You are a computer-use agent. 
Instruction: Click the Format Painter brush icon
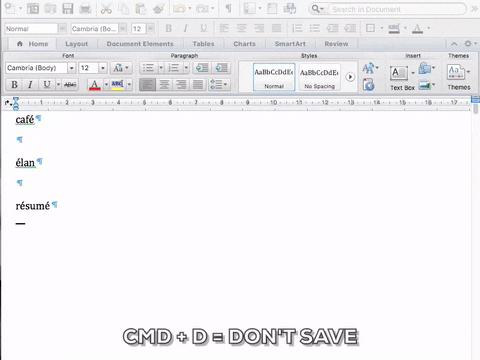[x=159, y=9]
